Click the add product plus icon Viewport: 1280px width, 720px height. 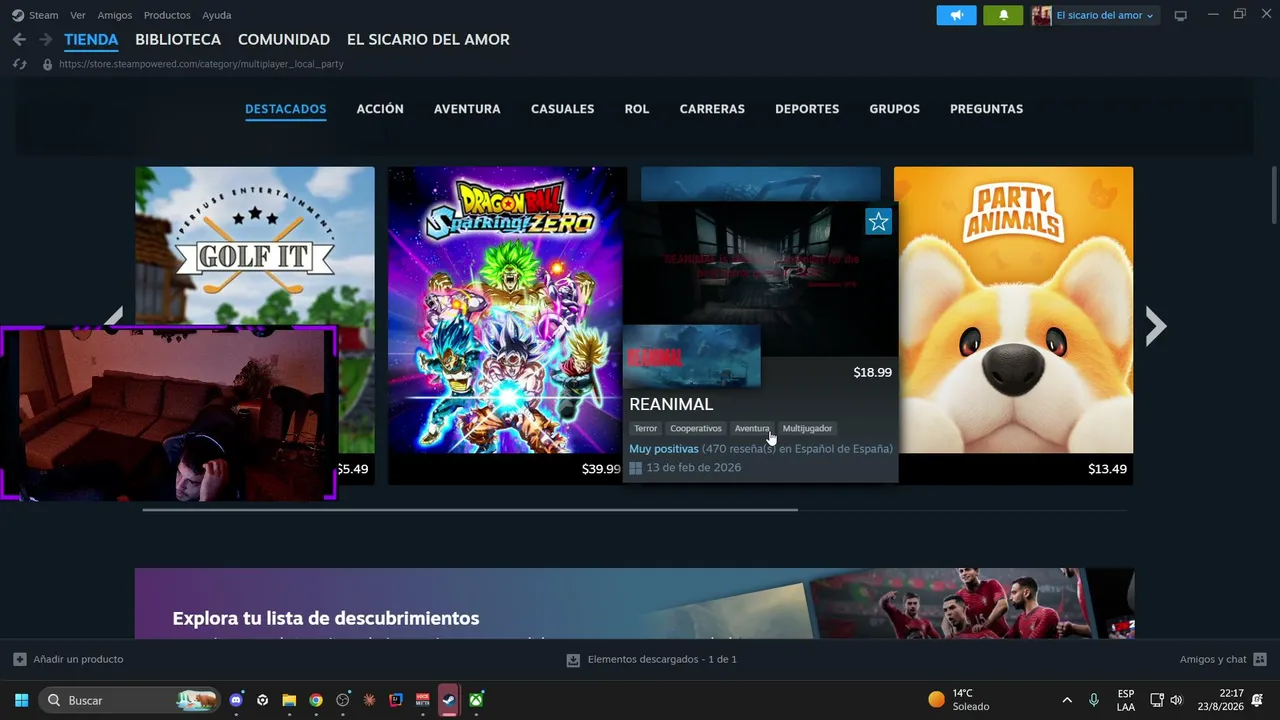click(x=20, y=659)
